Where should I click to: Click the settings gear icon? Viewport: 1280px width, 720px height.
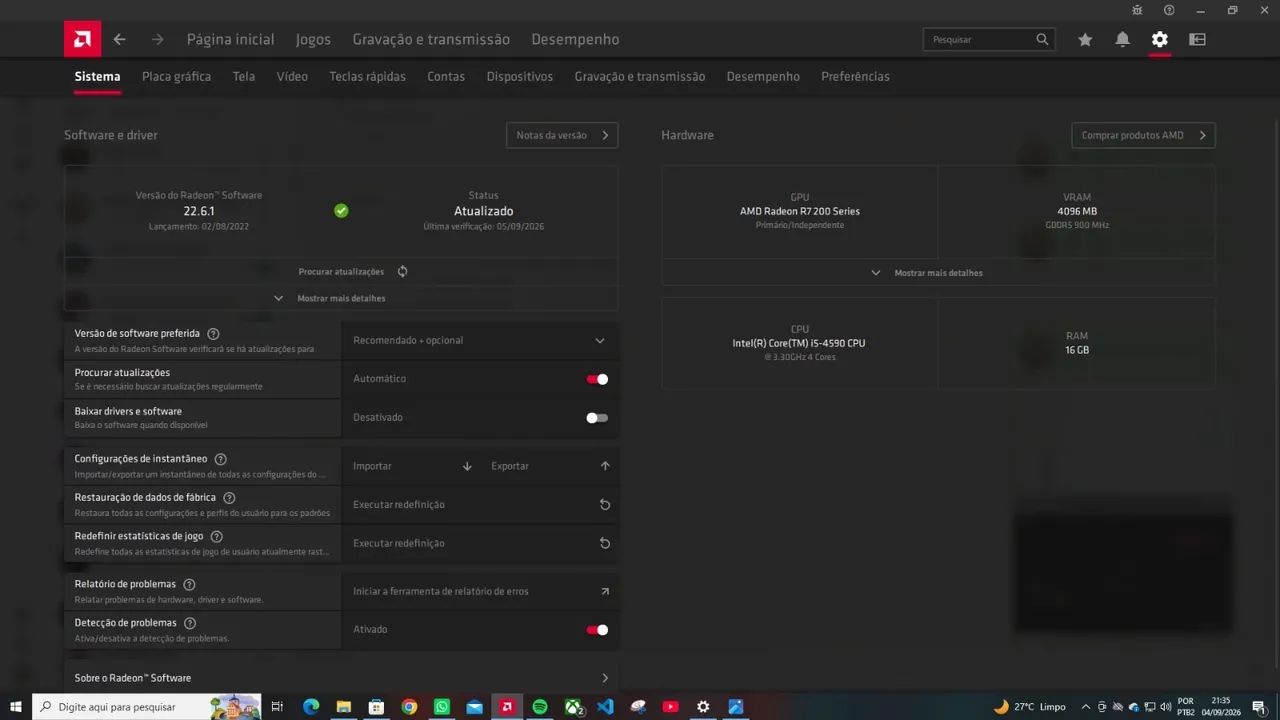(1159, 39)
